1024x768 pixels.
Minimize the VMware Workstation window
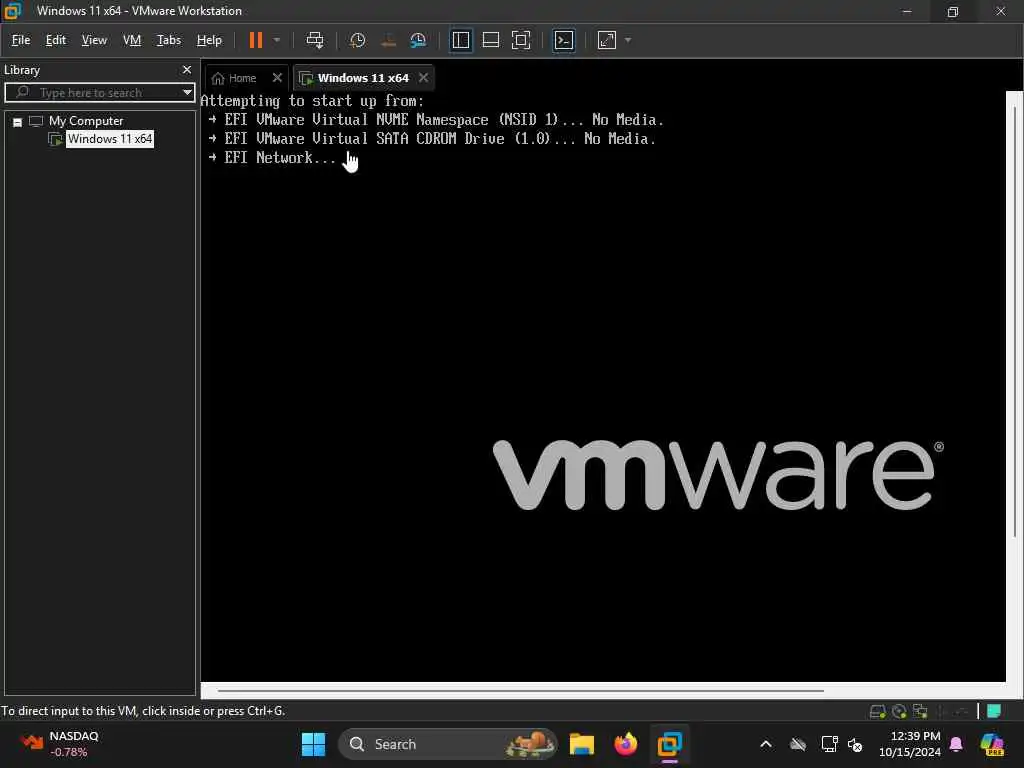(x=906, y=11)
